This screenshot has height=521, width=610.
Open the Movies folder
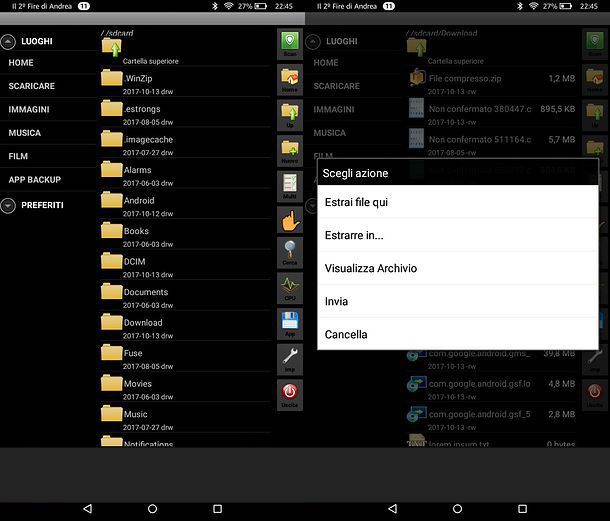point(185,388)
